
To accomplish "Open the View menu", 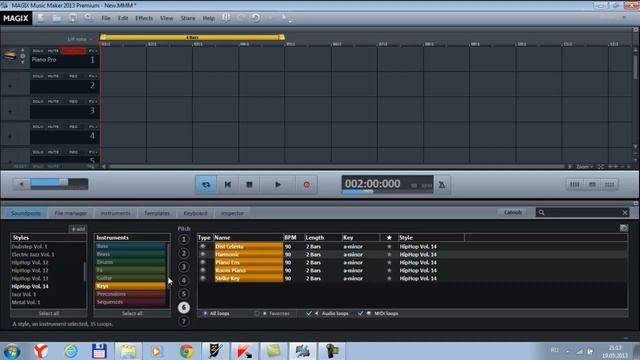I will click(x=167, y=18).
